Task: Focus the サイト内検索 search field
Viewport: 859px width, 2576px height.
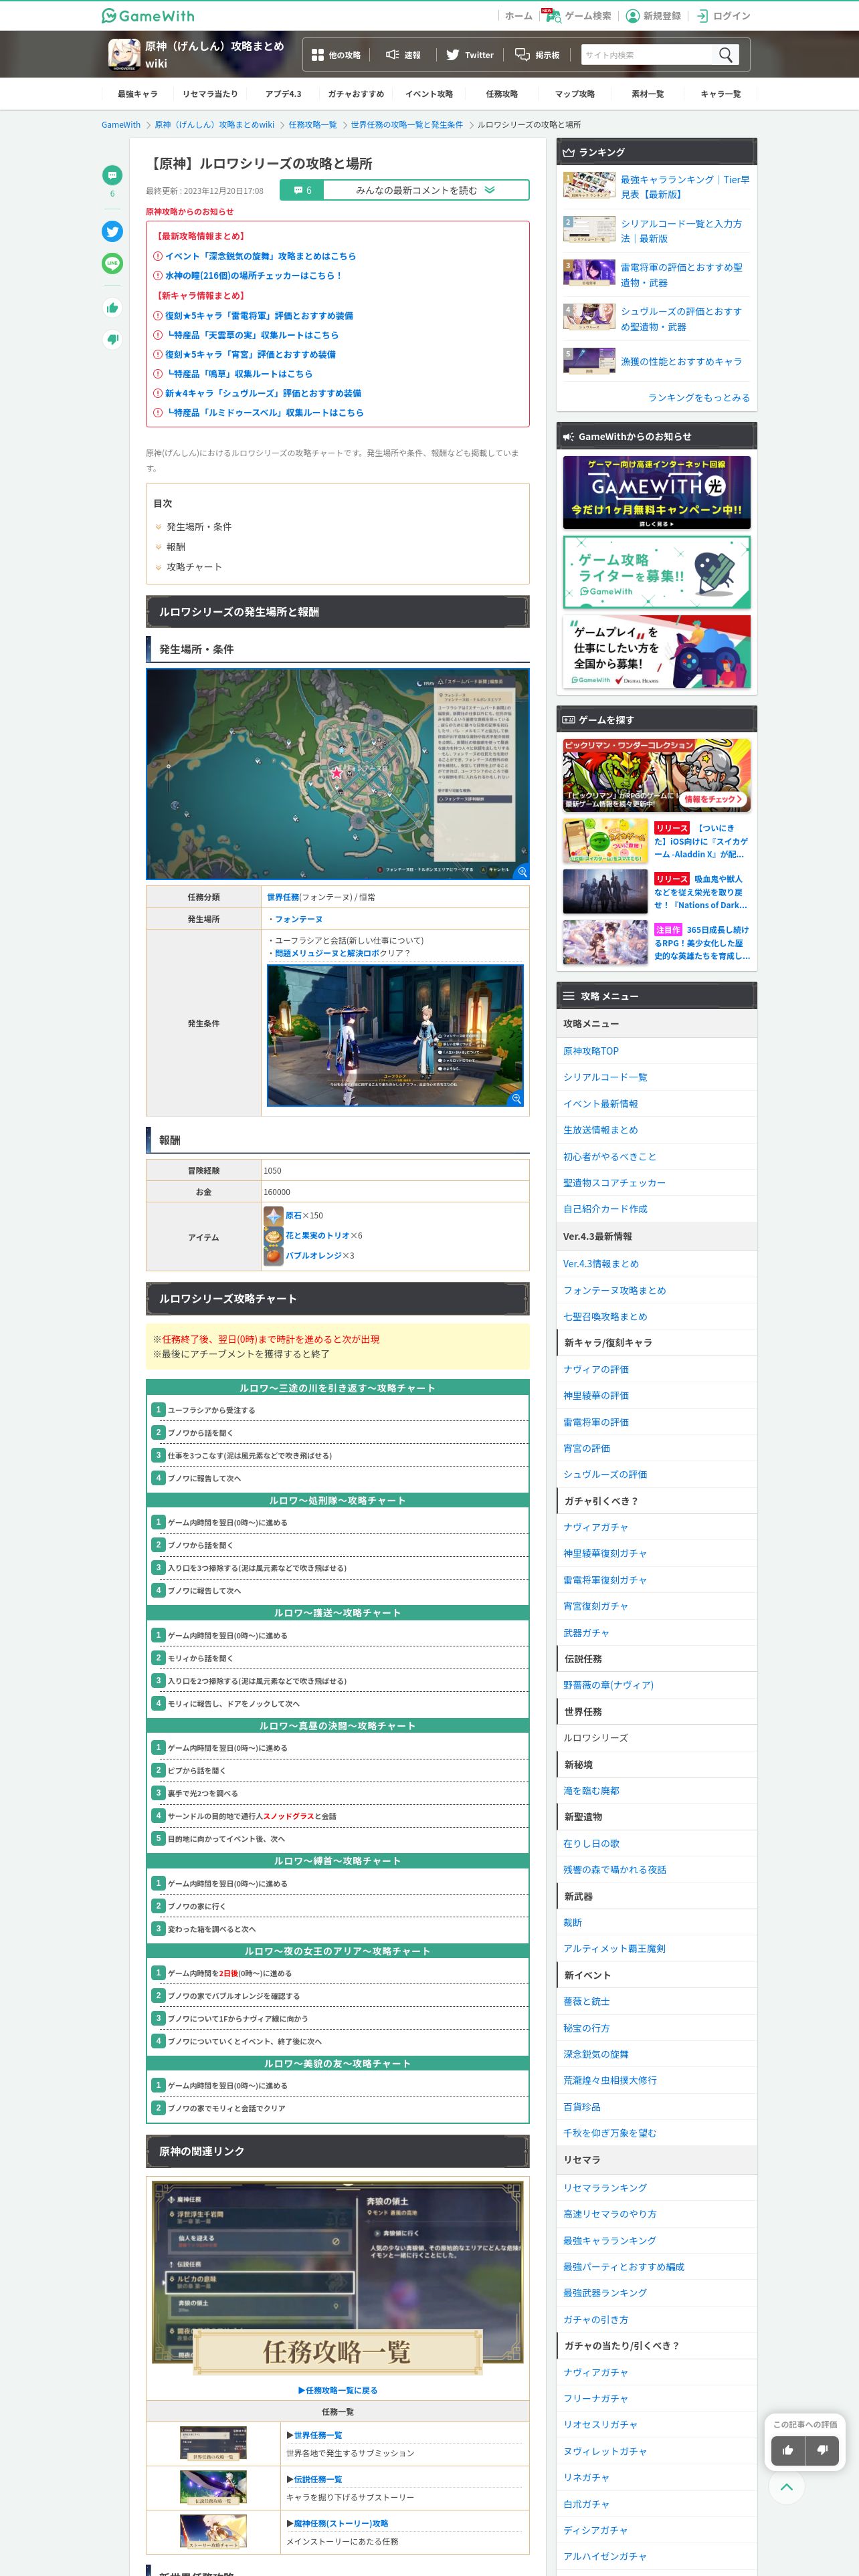Action: click(648, 55)
